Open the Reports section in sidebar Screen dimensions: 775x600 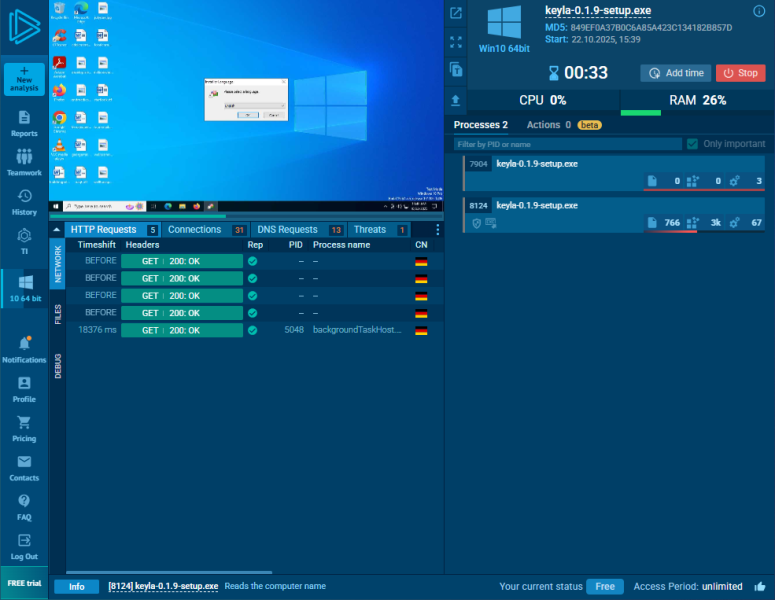[x=24, y=124]
